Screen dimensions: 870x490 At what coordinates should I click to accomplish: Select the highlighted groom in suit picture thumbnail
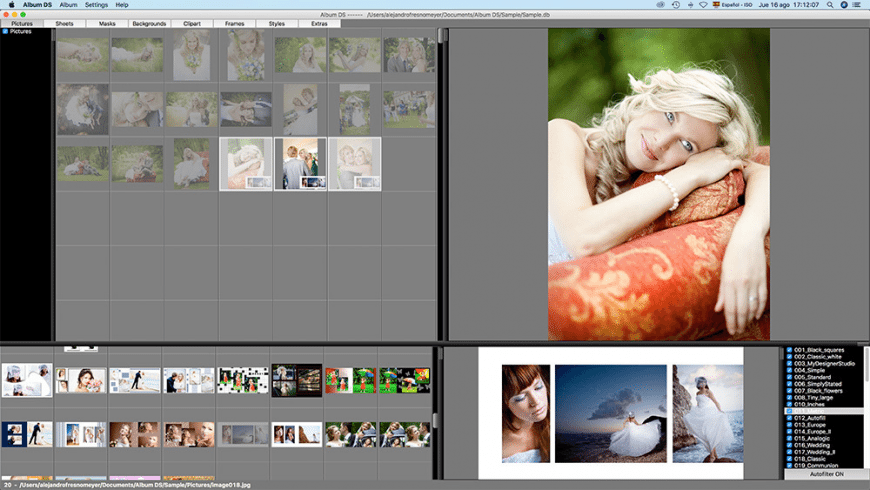(300, 164)
